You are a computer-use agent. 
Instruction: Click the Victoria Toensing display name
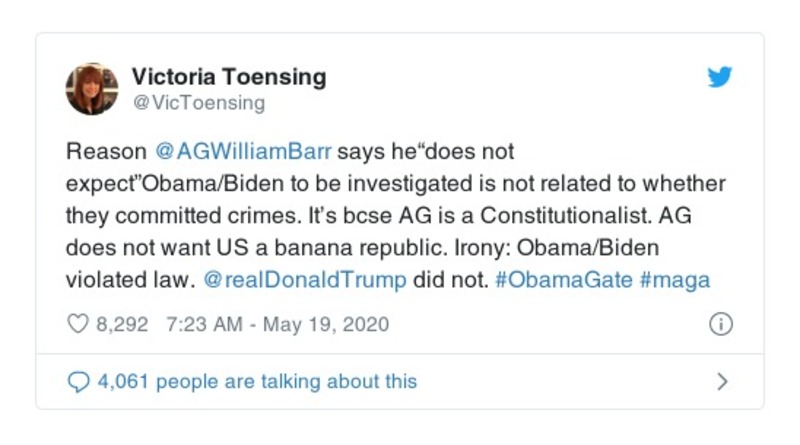tap(229, 77)
